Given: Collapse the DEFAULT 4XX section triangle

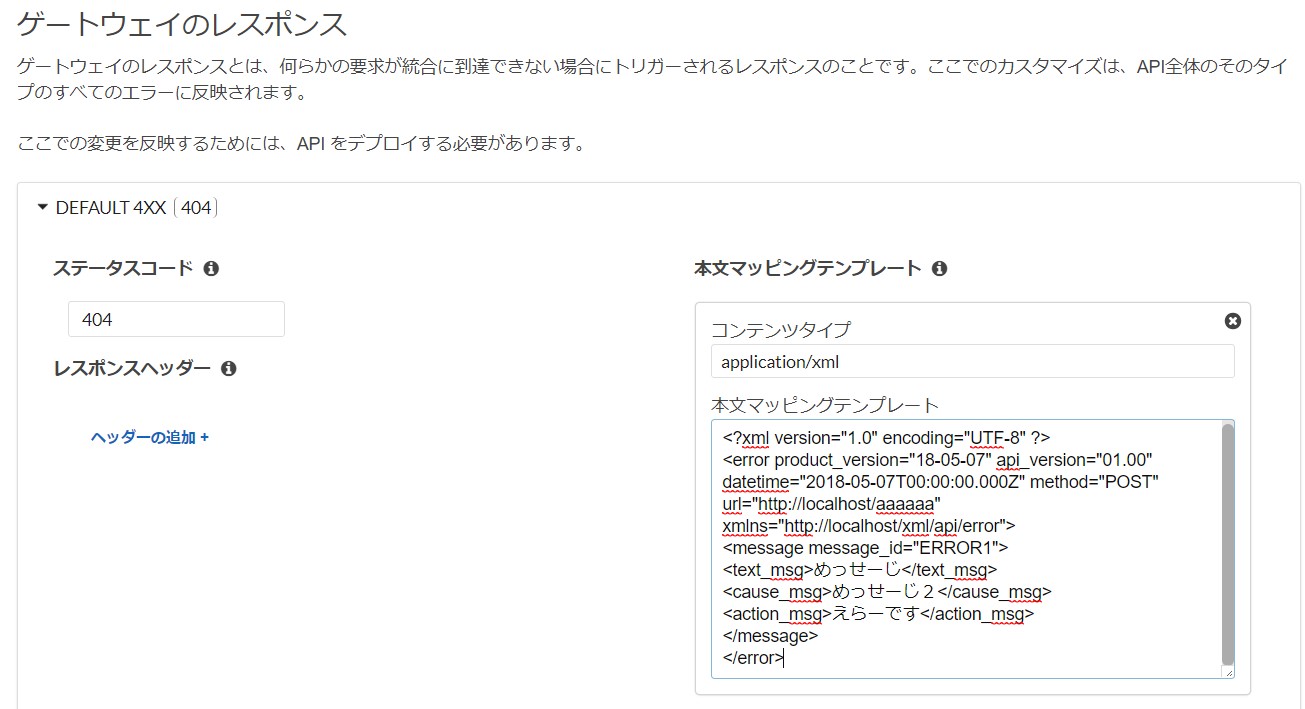Looking at the screenshot, I should pos(42,208).
